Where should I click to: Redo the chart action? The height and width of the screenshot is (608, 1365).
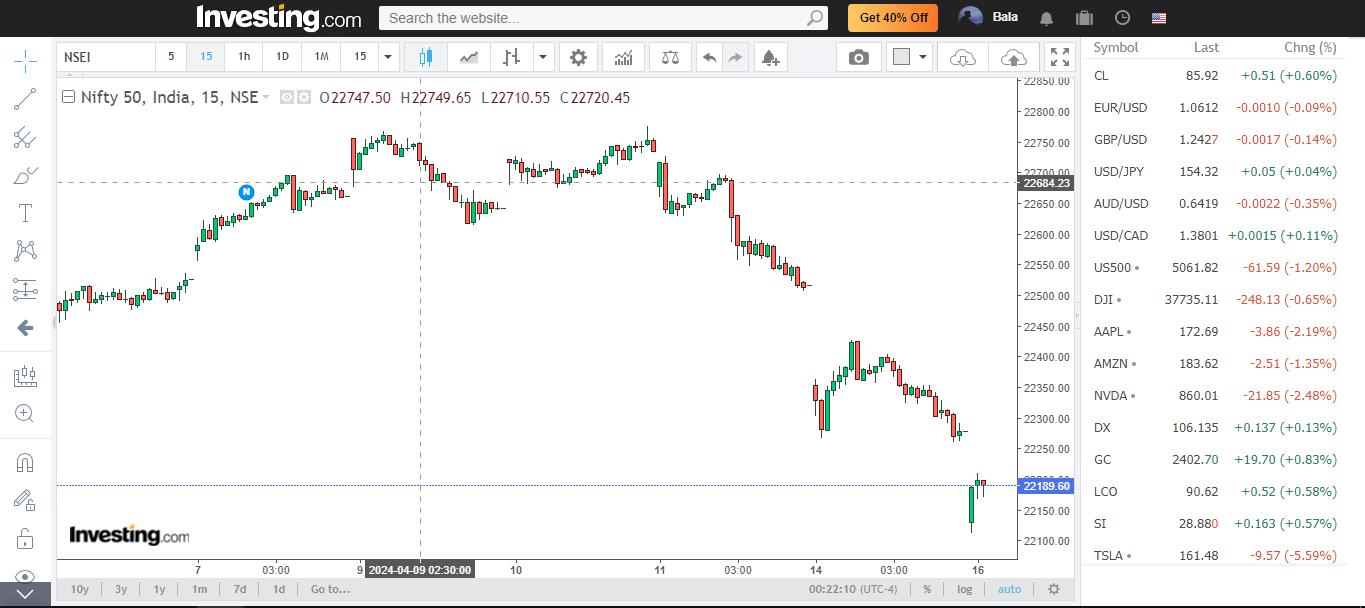click(735, 57)
